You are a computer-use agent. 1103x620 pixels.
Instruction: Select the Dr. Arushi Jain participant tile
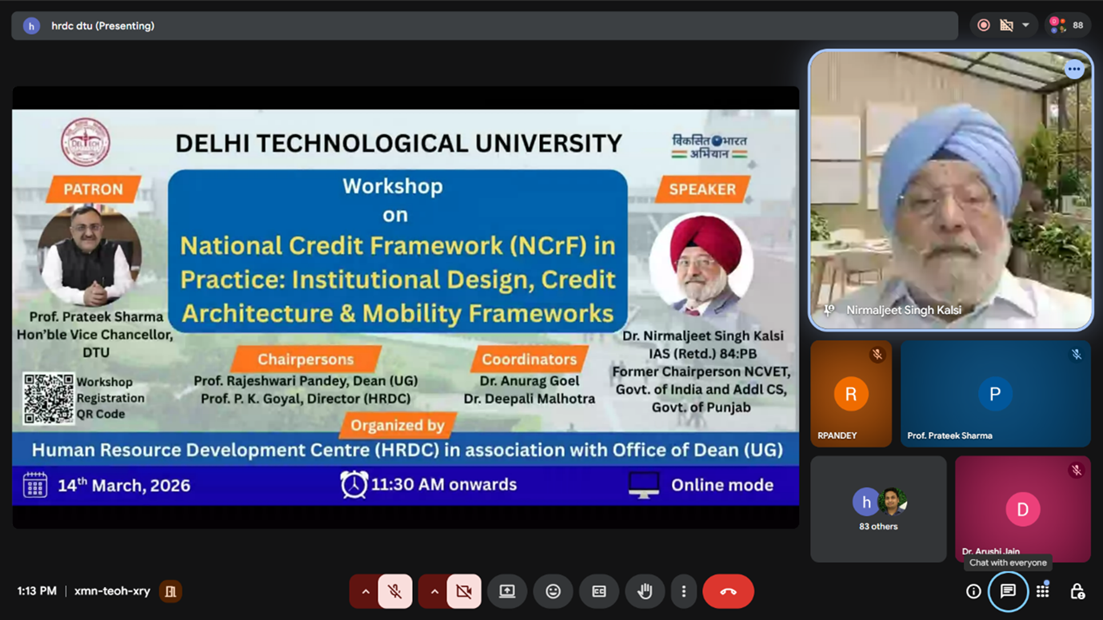1023,509
